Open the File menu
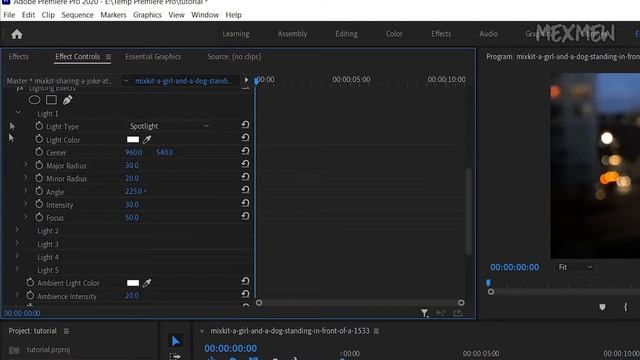640x360 pixels. (9, 15)
